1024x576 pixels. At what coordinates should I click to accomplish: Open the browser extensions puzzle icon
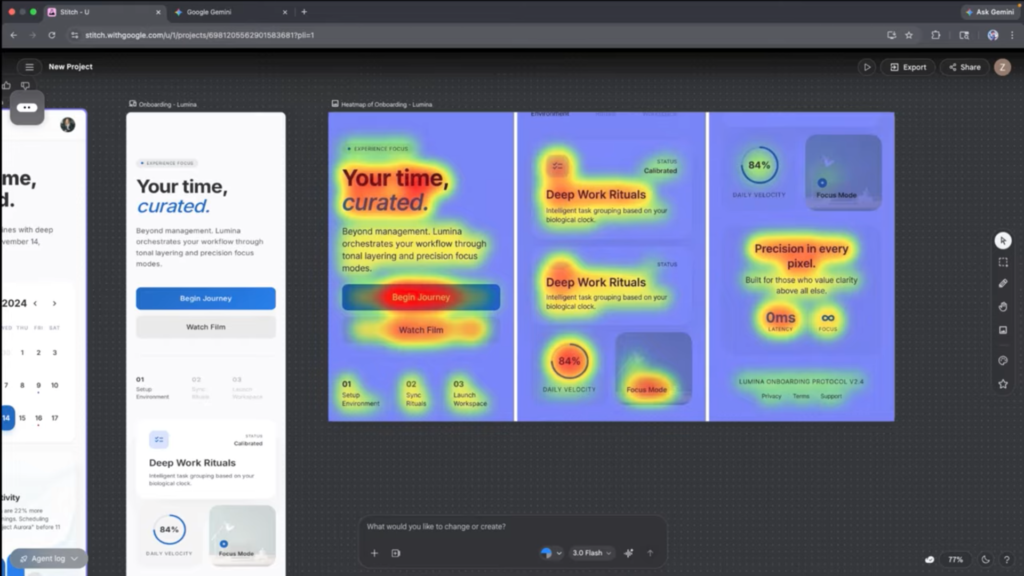(x=936, y=35)
